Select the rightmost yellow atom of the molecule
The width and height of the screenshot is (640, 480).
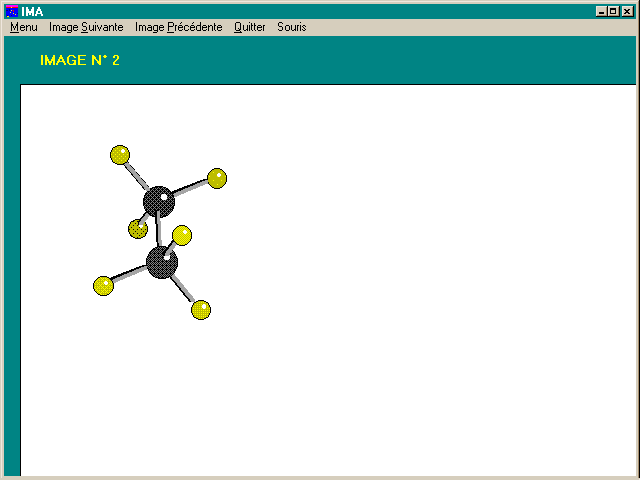[x=217, y=179]
